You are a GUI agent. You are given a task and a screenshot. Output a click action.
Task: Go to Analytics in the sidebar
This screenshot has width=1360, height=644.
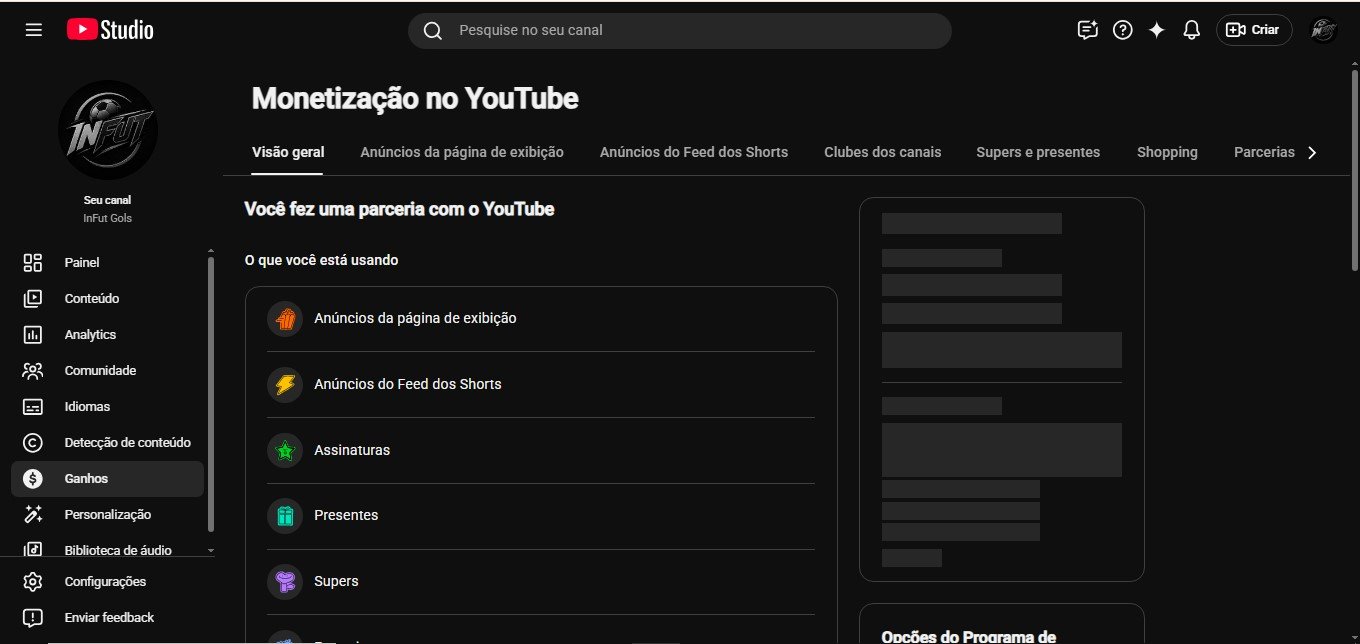click(x=107, y=334)
